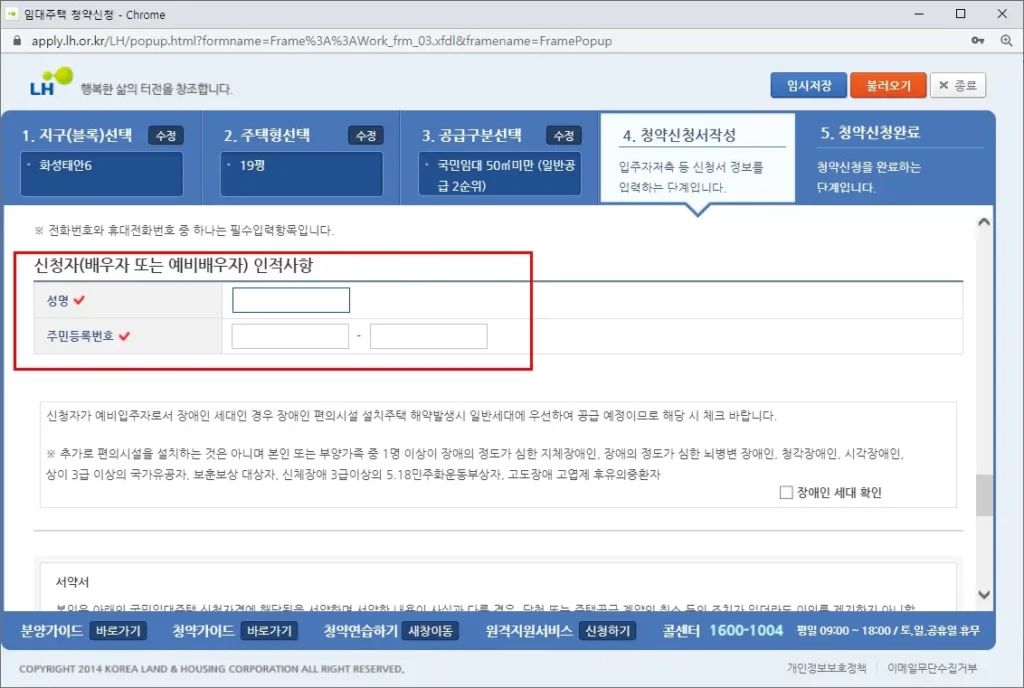This screenshot has width=1024, height=688.
Task: Click the Chrome window favicon
Action: click(11, 14)
